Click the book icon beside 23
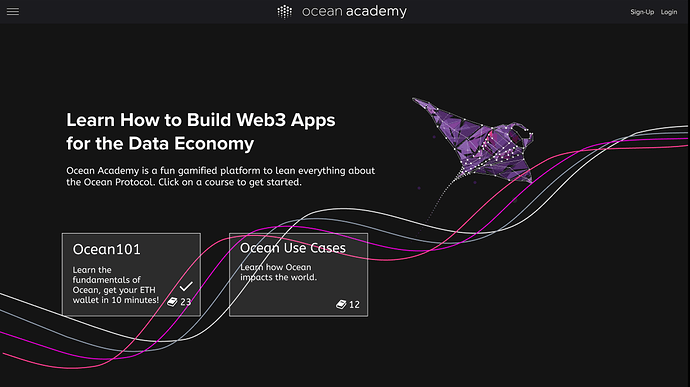Screen dimensions: 690x387 [172, 302]
